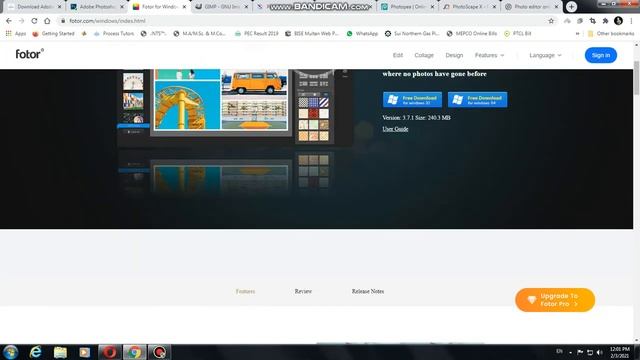Click the browser forward arrow

click(x=21, y=21)
